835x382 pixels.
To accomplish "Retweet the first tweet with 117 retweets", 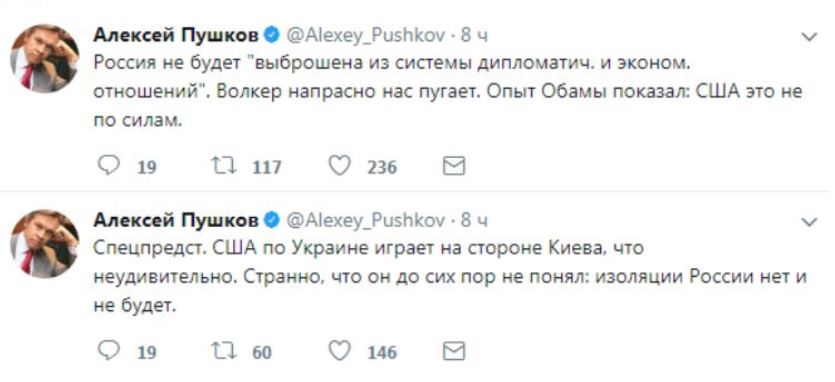I will click(x=224, y=166).
